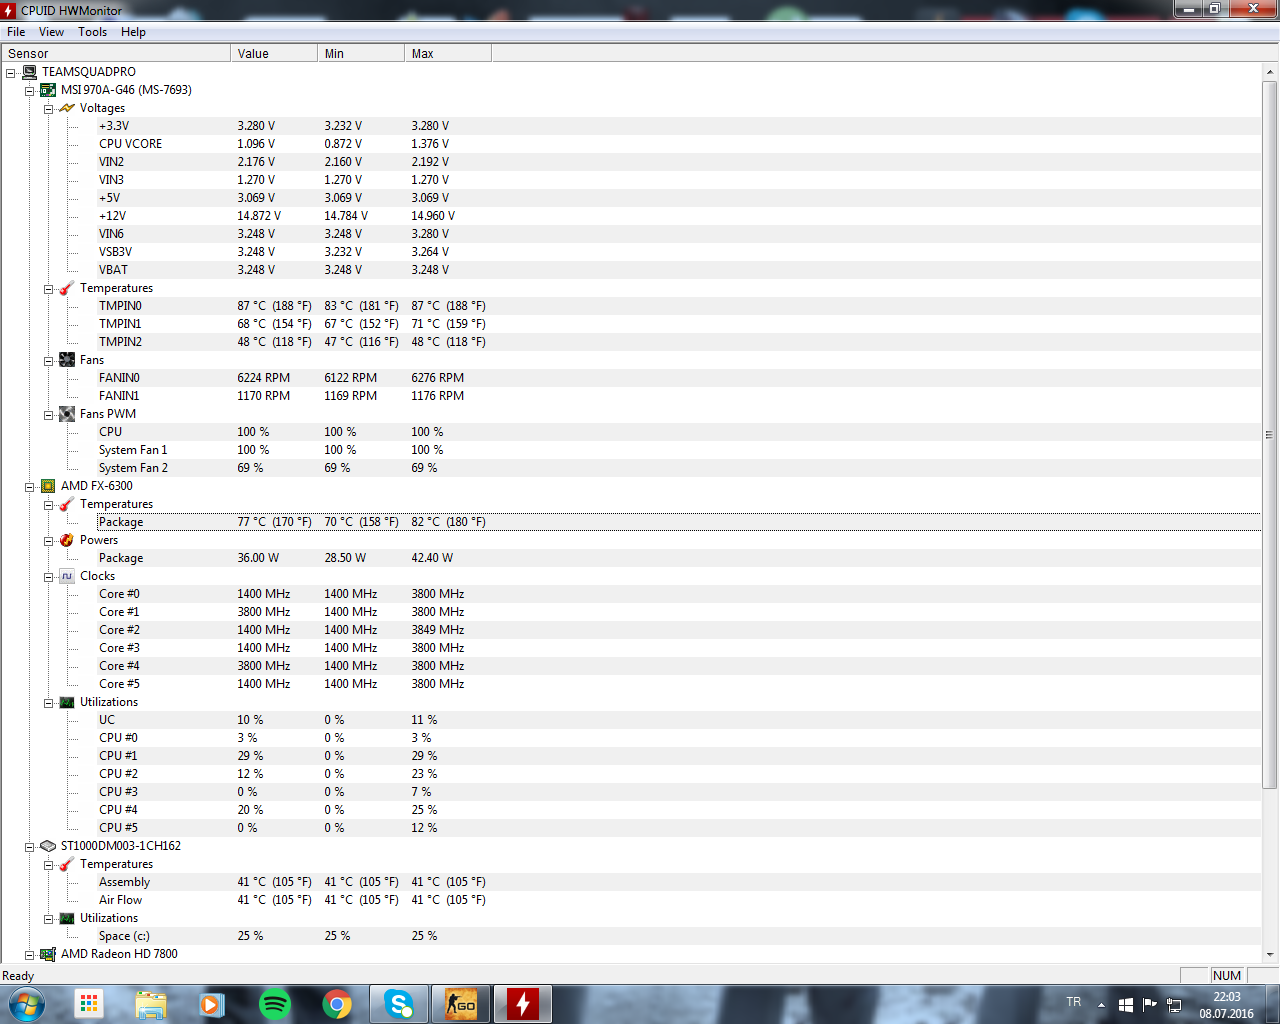This screenshot has height=1024, width=1280.
Task: Click the AMD FX-6300 processor icon
Action: tap(48, 486)
